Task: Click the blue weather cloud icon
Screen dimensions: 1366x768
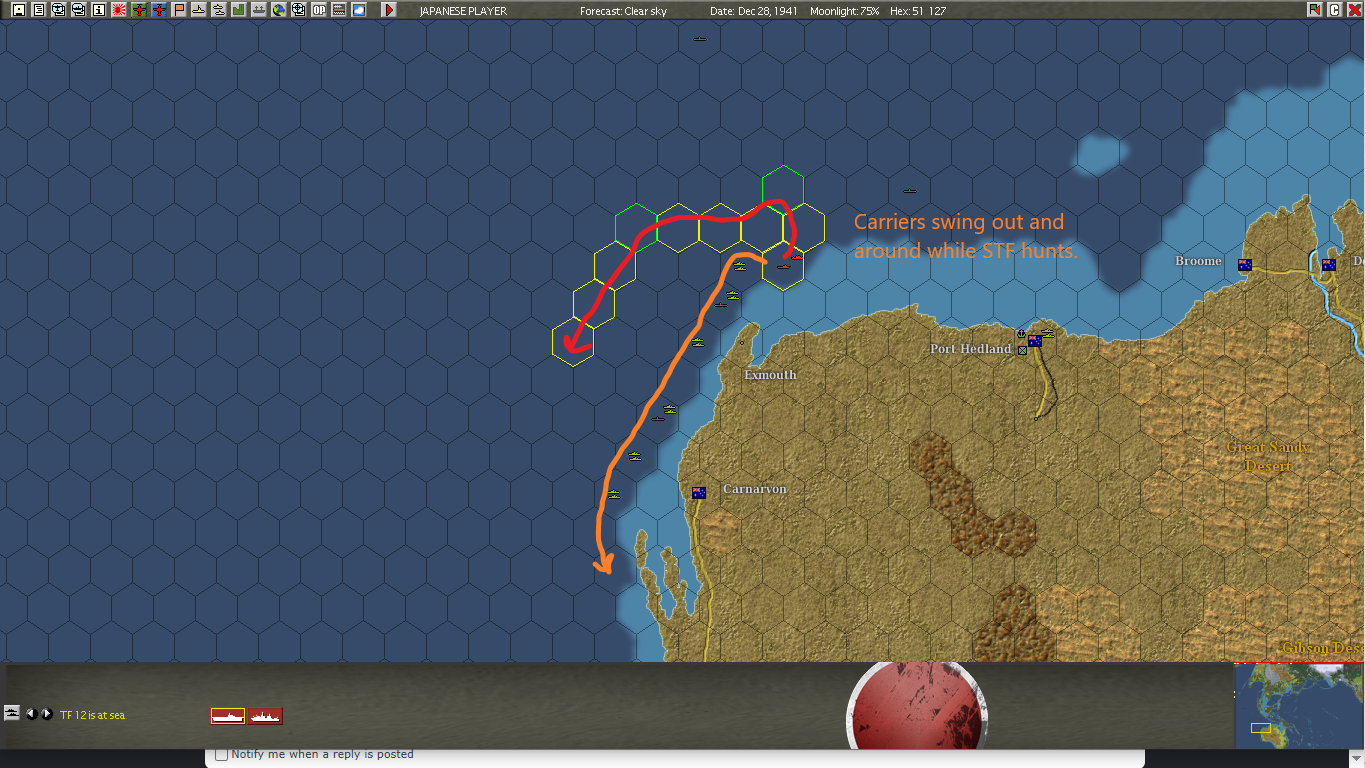Action: 359,10
